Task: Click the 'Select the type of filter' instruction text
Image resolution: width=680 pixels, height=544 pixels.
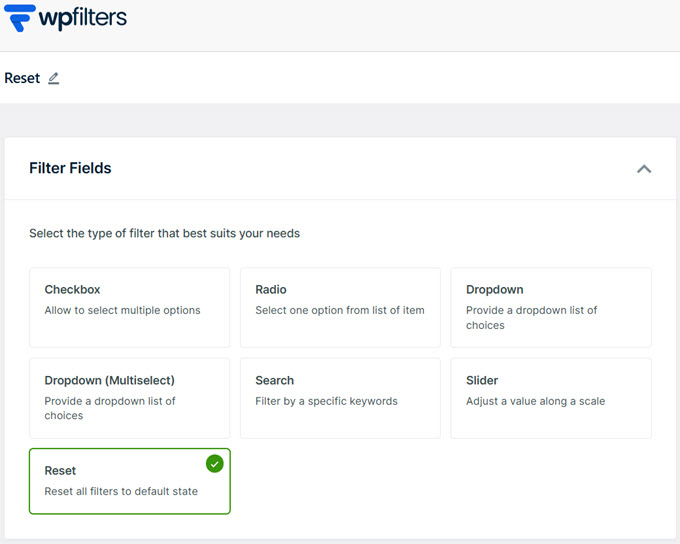Action: click(x=164, y=233)
